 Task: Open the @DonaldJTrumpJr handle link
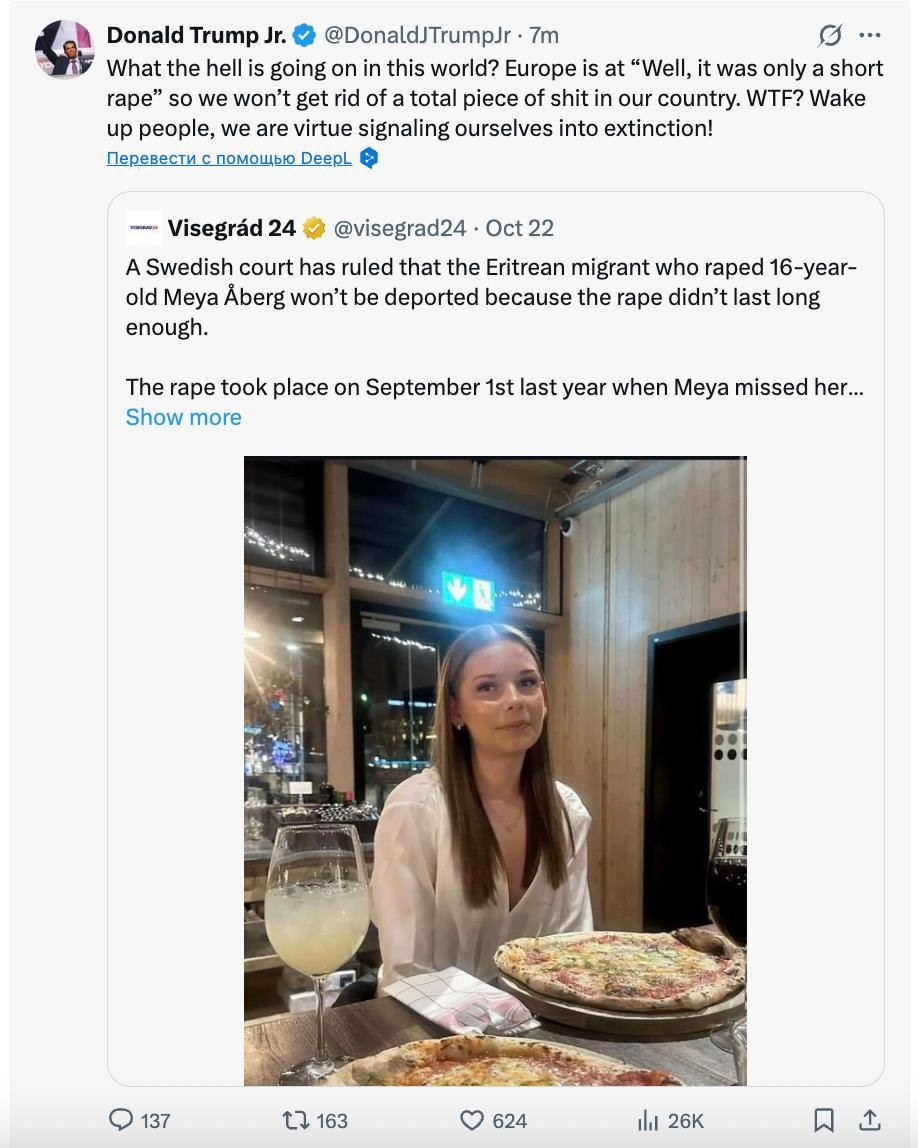[x=417, y=35]
